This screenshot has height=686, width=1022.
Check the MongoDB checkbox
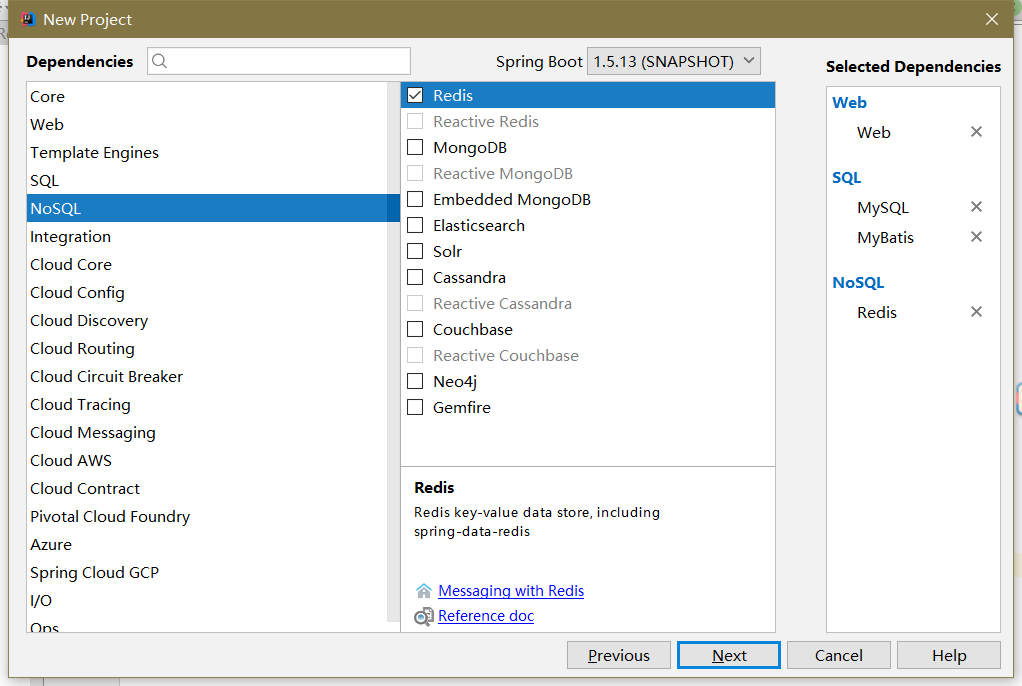(415, 147)
